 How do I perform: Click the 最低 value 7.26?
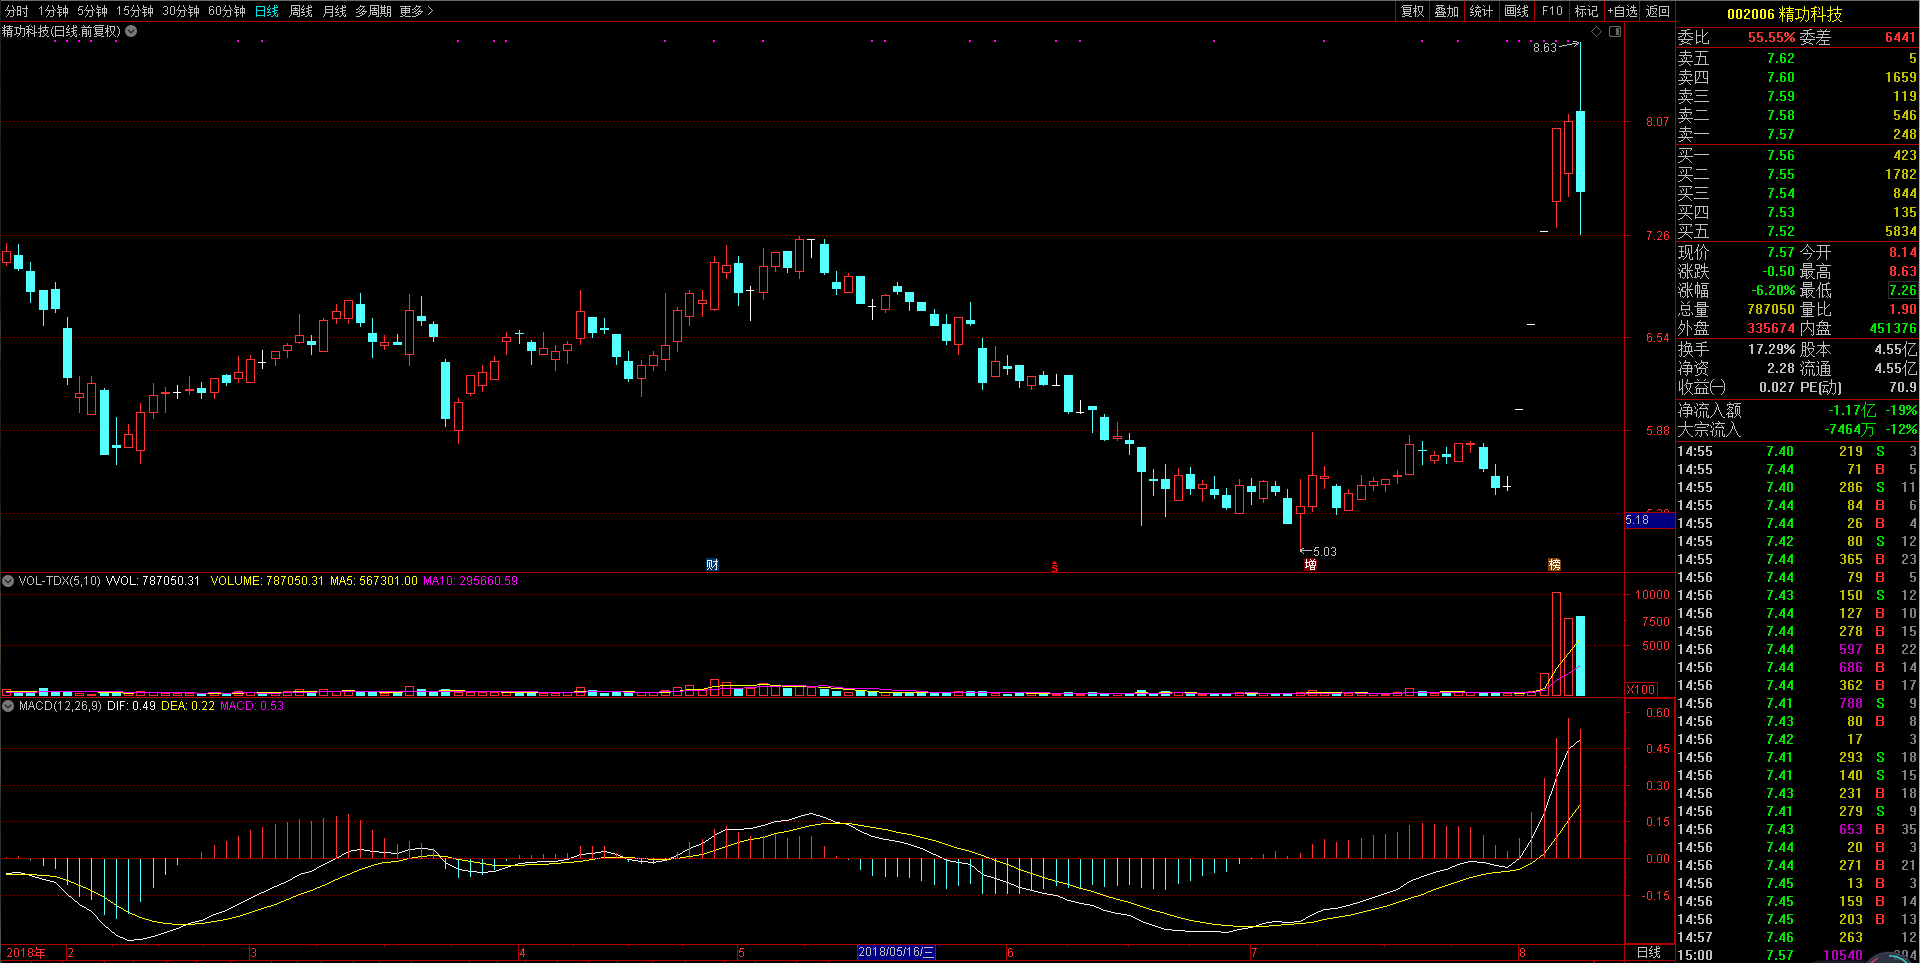[x=1902, y=290]
